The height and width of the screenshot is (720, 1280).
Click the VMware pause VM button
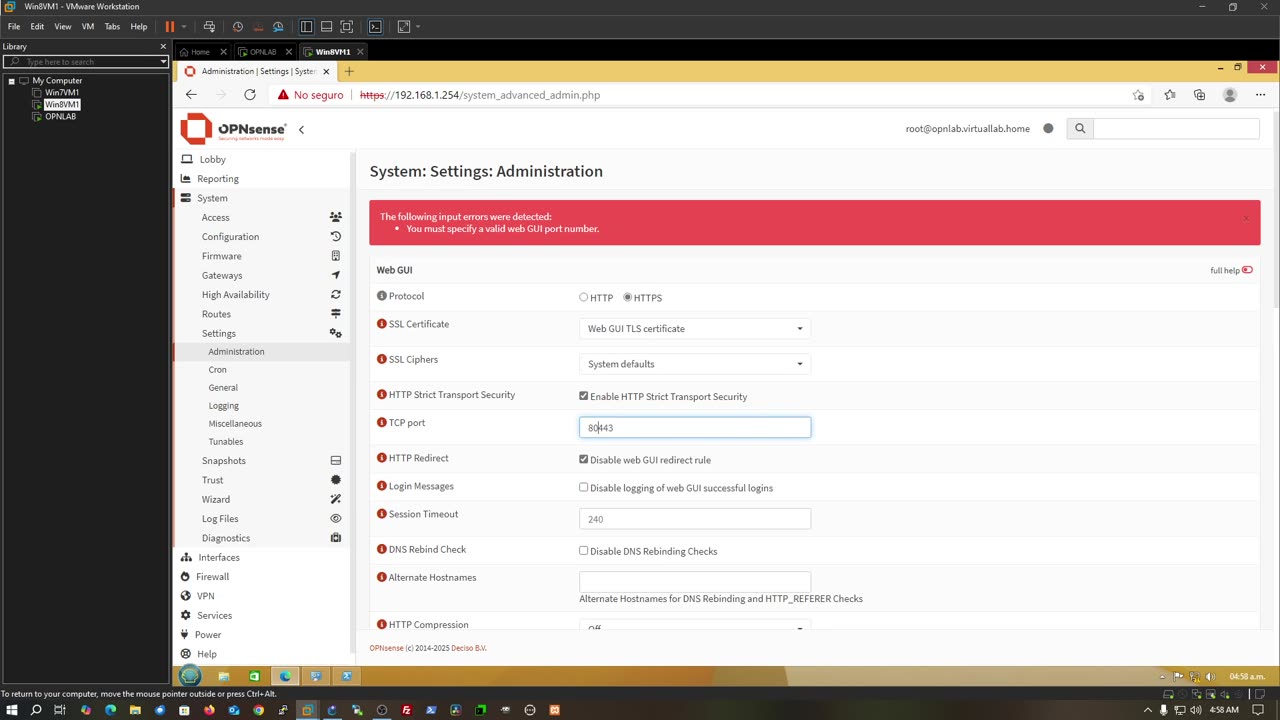170,27
